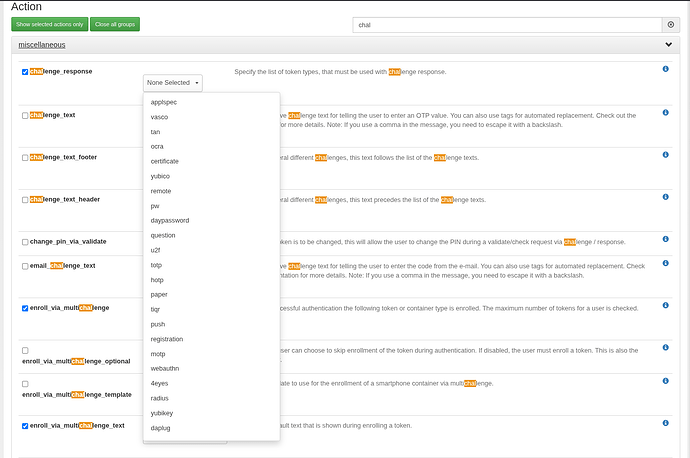
Task: Clear the search filter with the x icon
Action: click(670, 24)
